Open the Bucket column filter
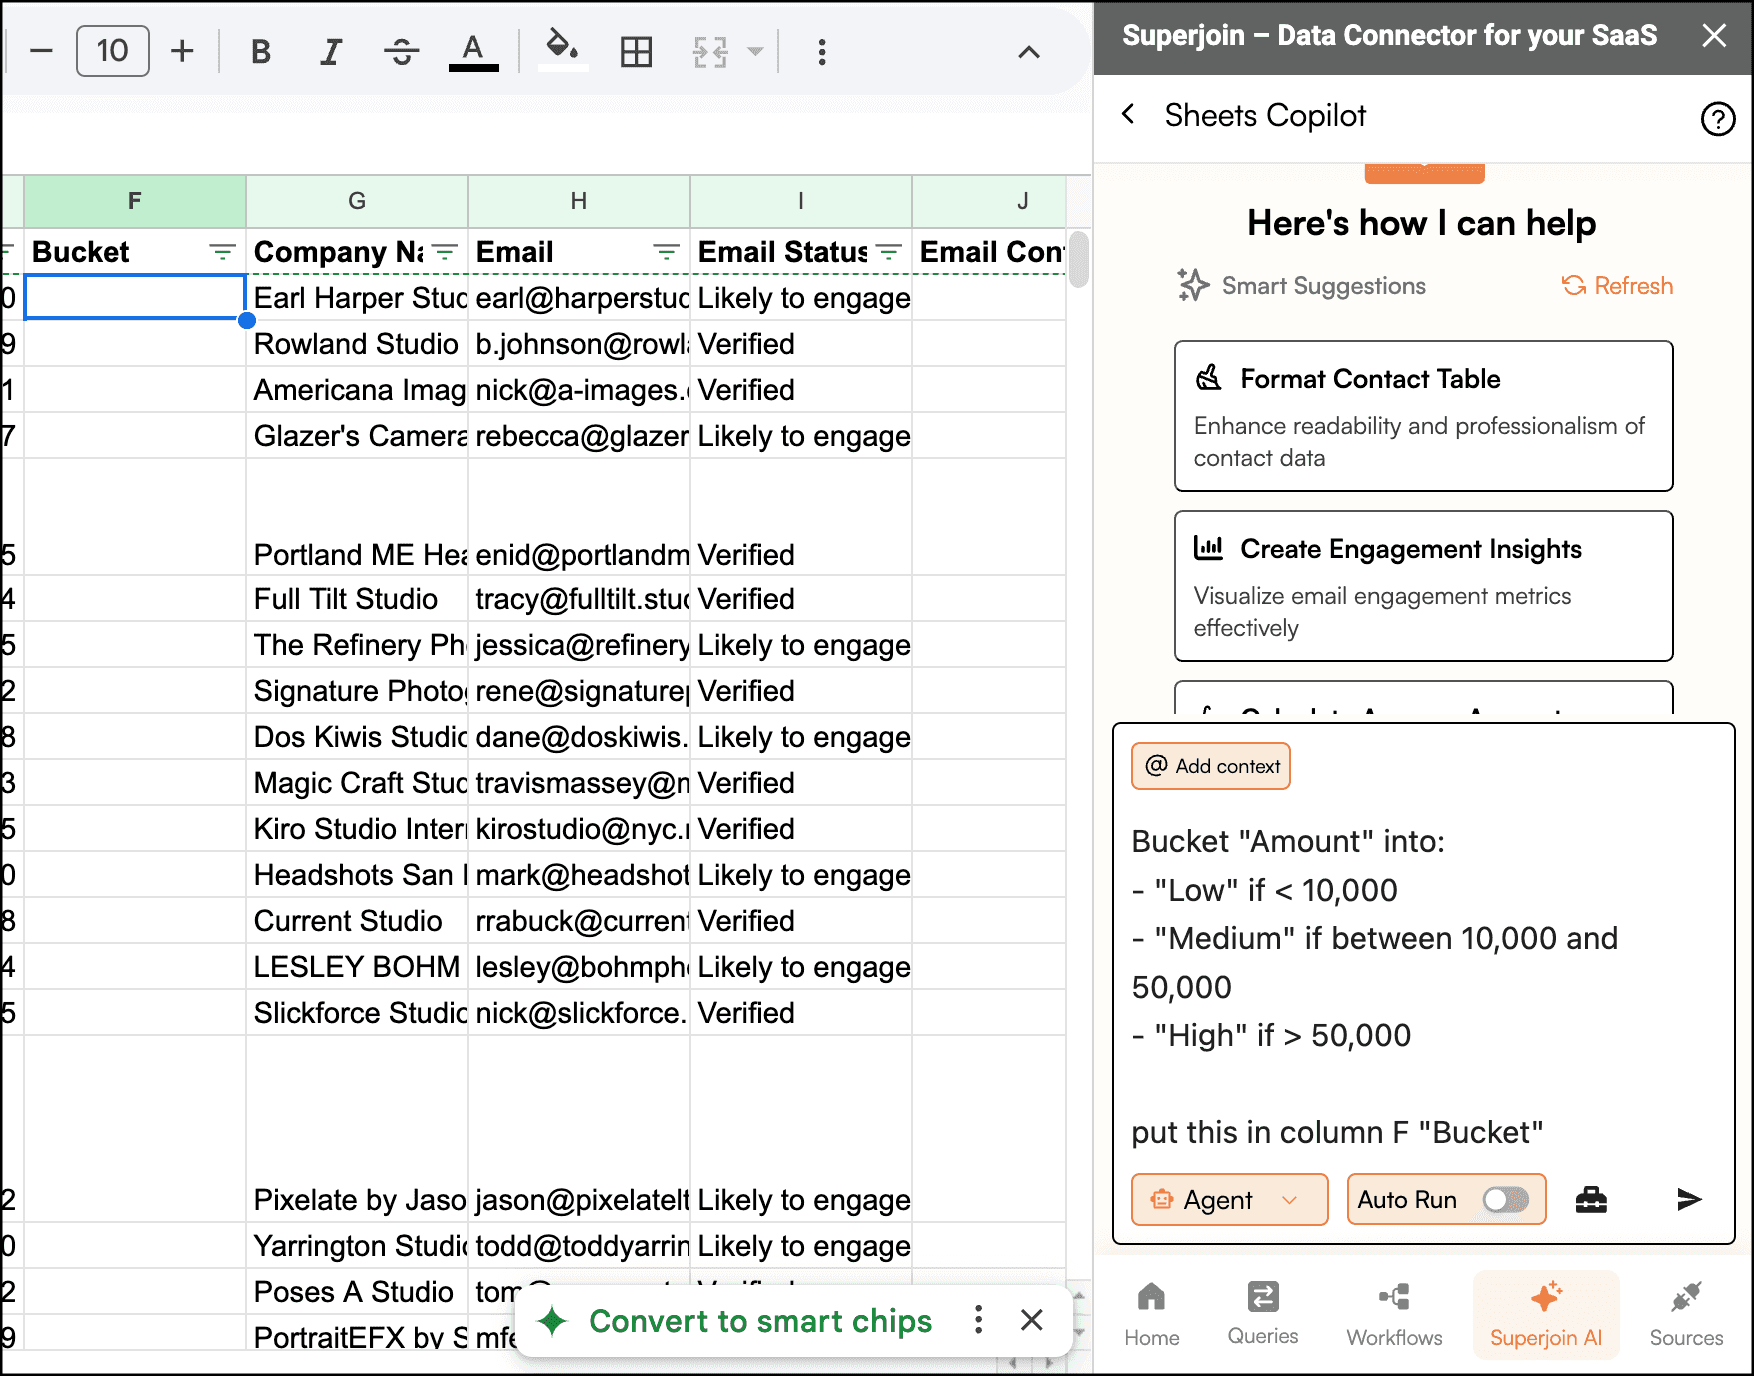 pos(222,252)
